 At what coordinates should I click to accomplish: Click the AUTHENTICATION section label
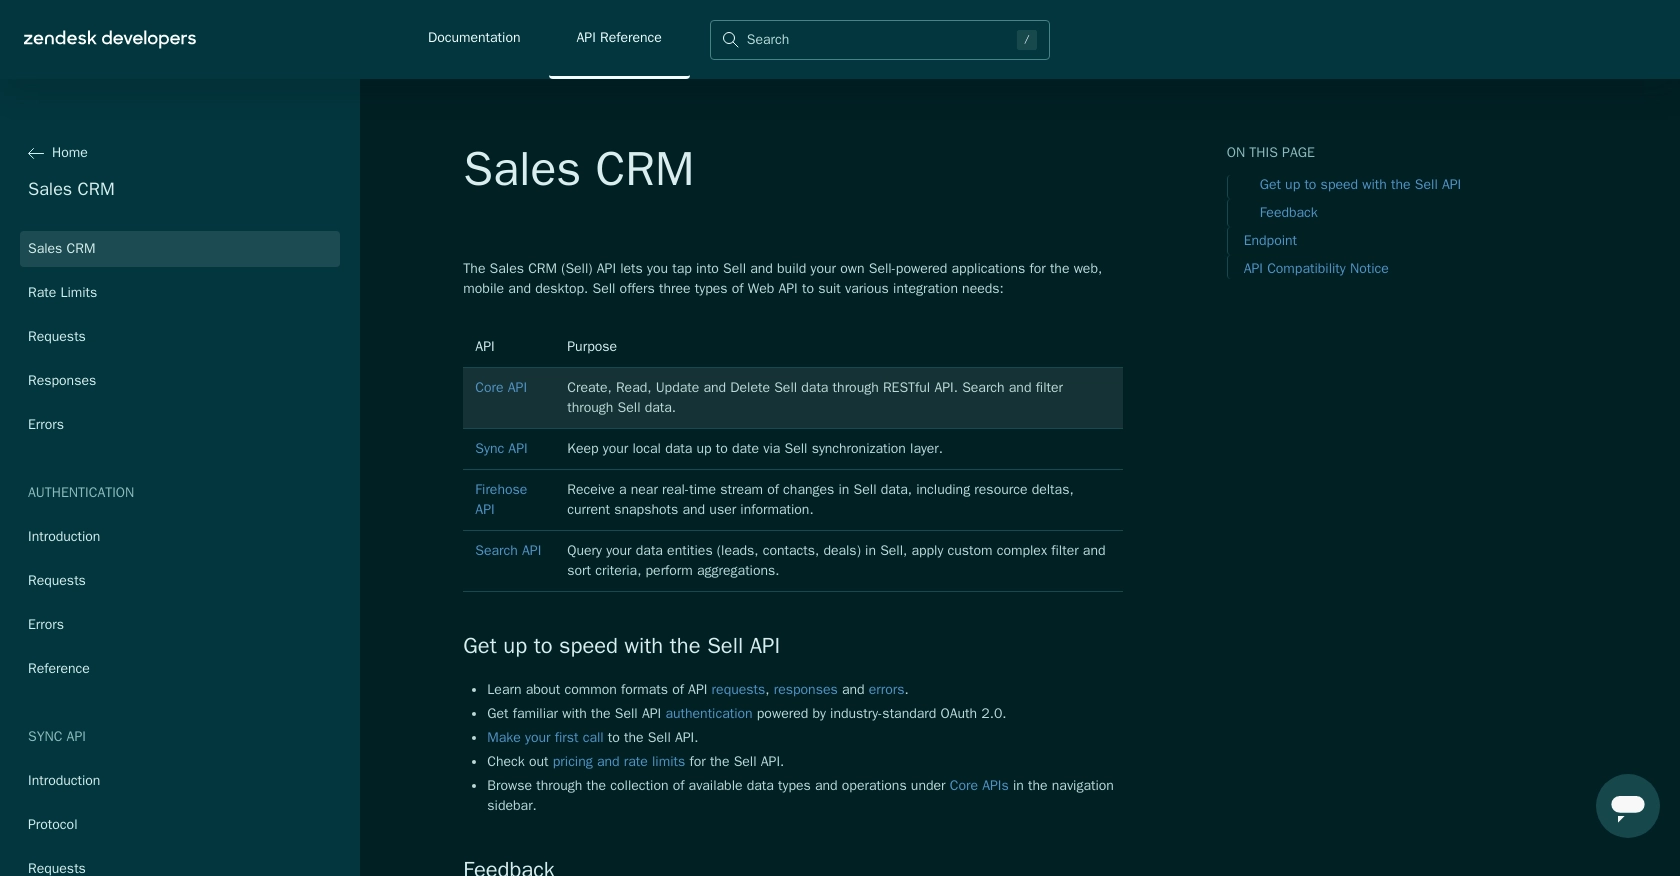(x=81, y=493)
